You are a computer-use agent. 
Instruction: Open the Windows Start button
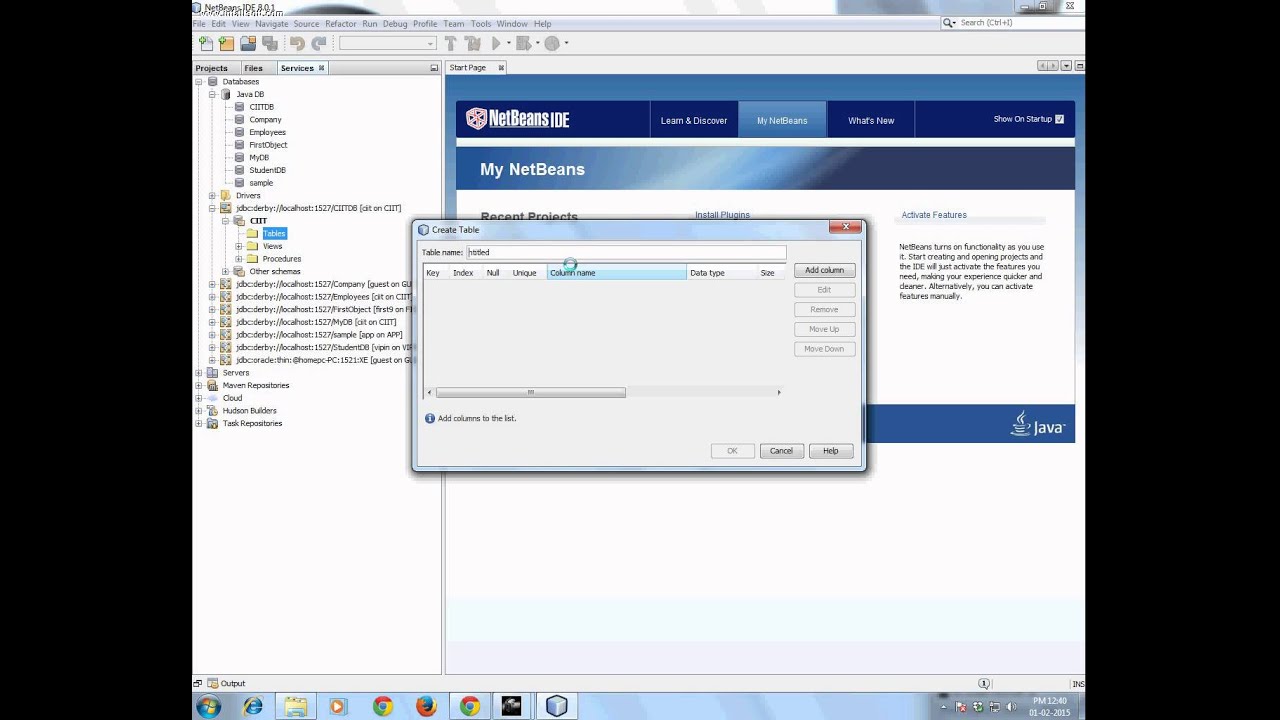pyautogui.click(x=209, y=706)
